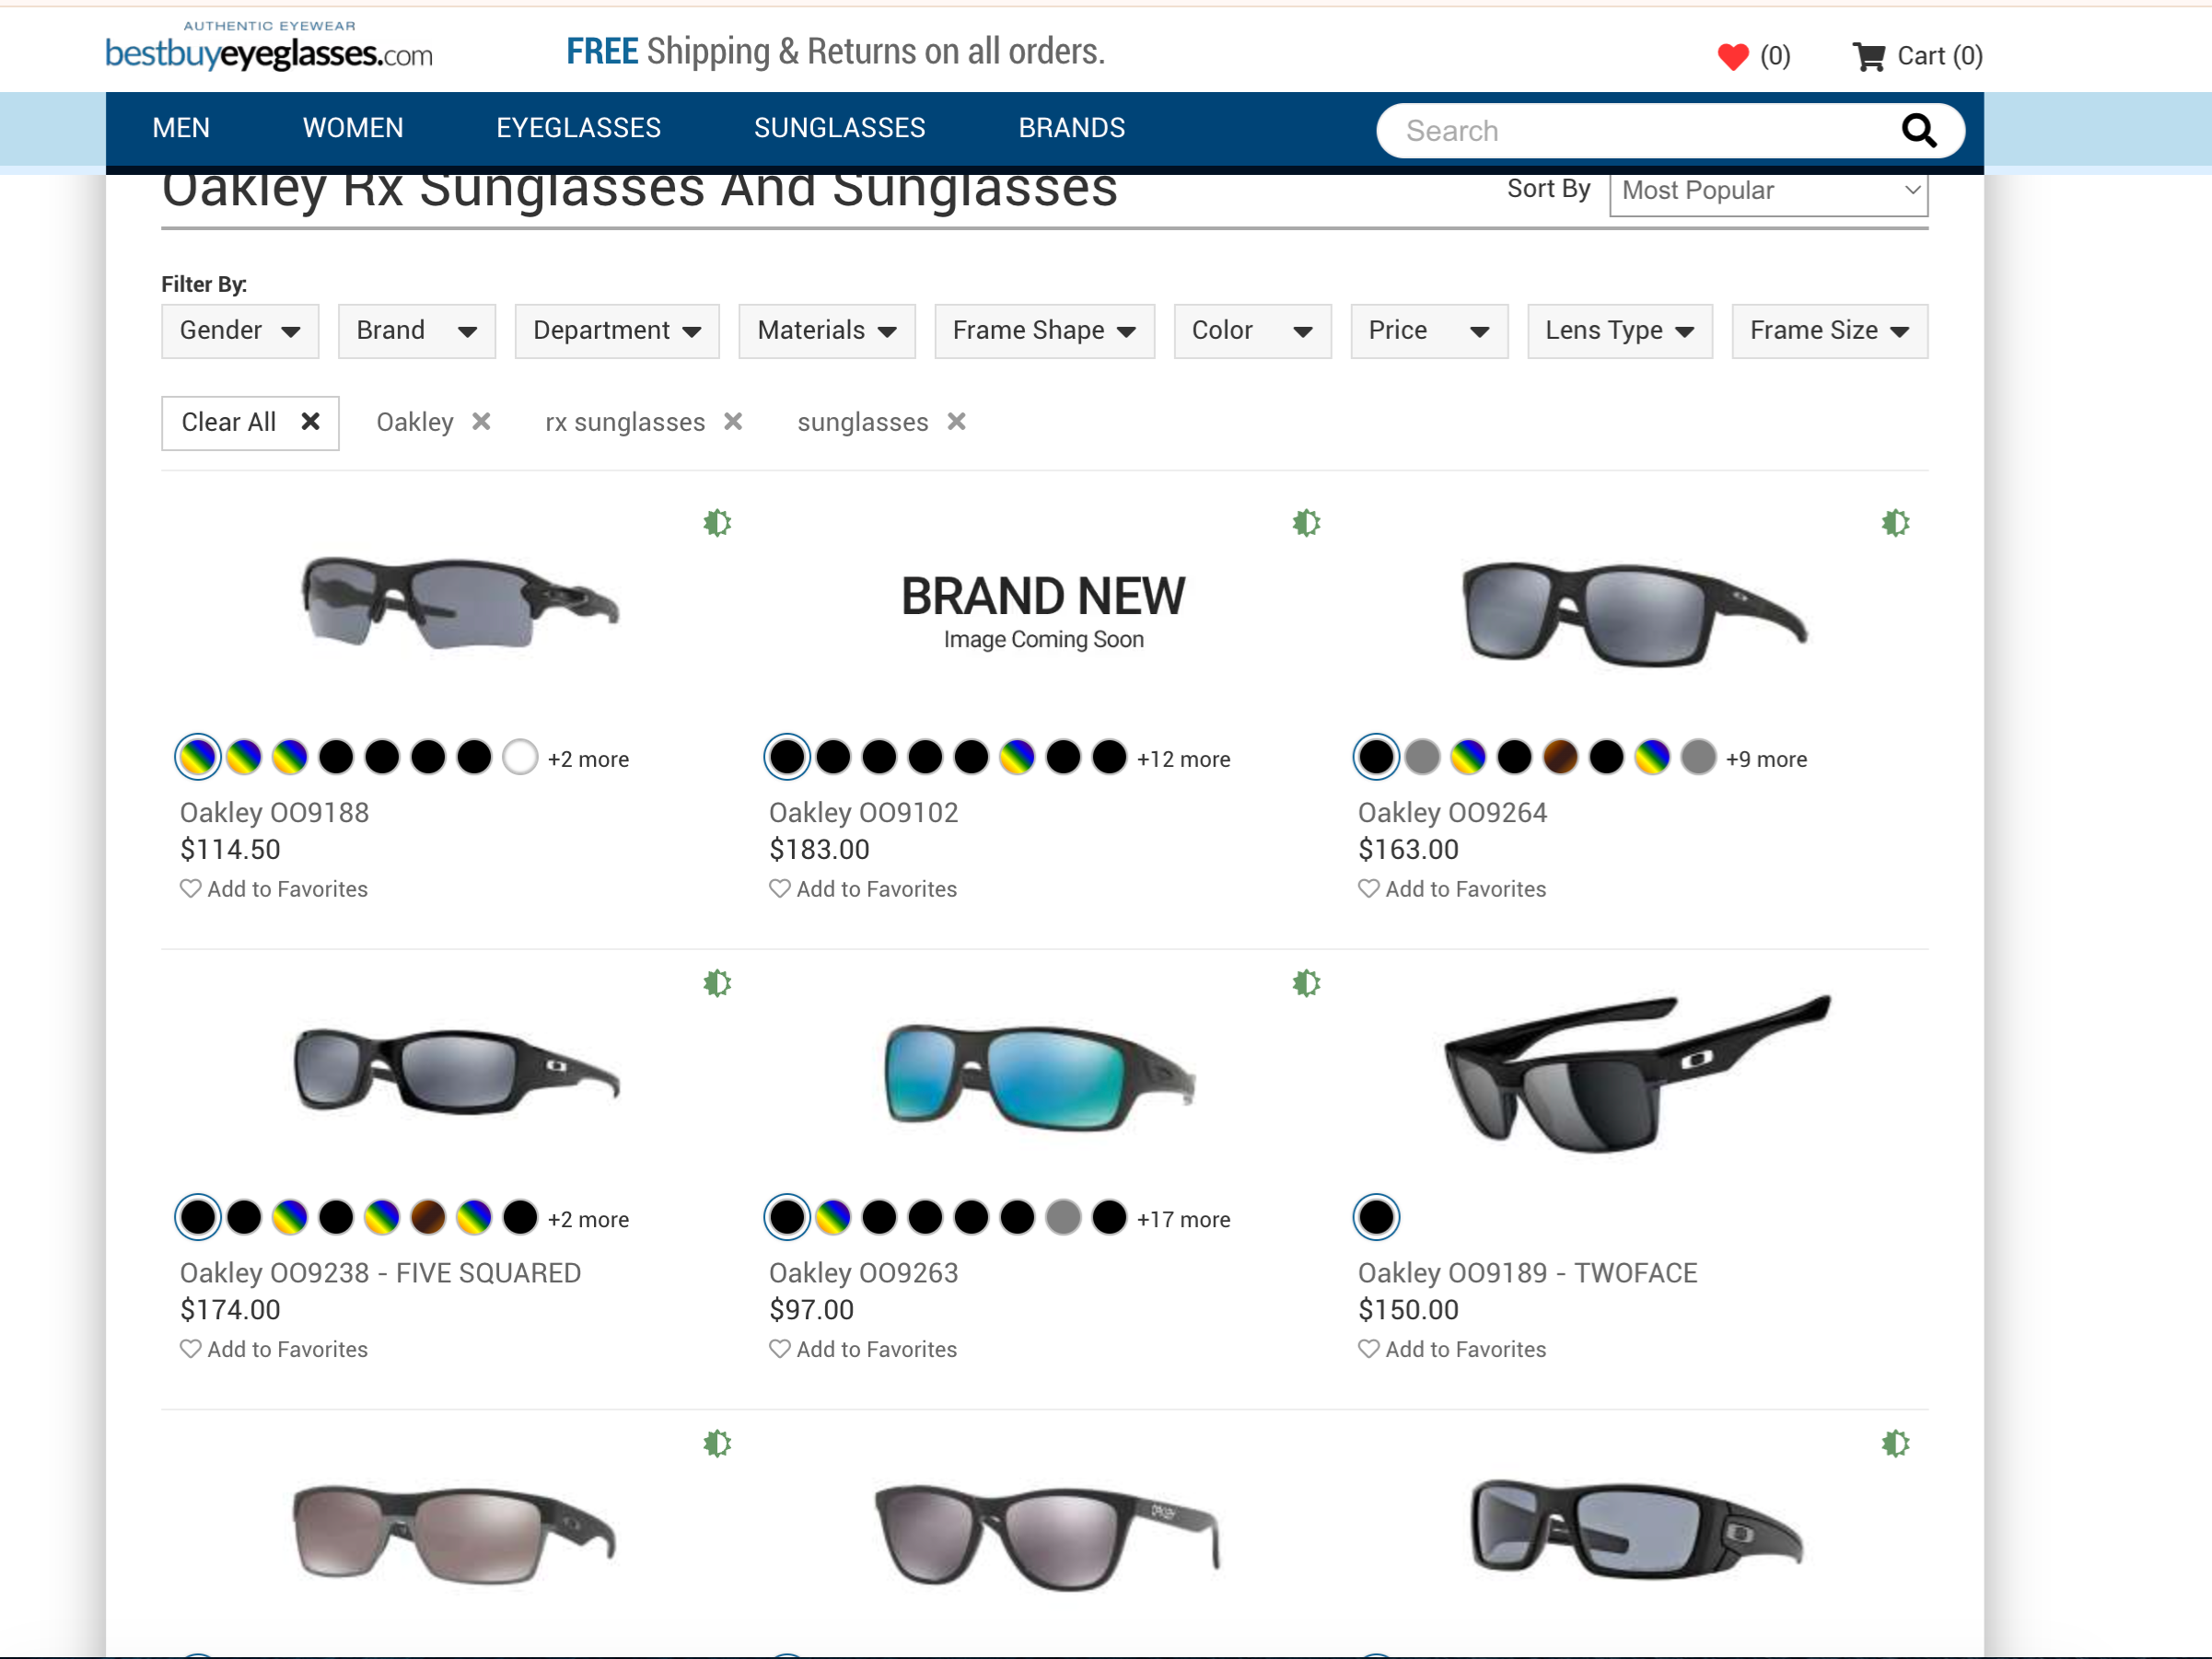Add Oakley OO9188 to Favorites

point(274,889)
